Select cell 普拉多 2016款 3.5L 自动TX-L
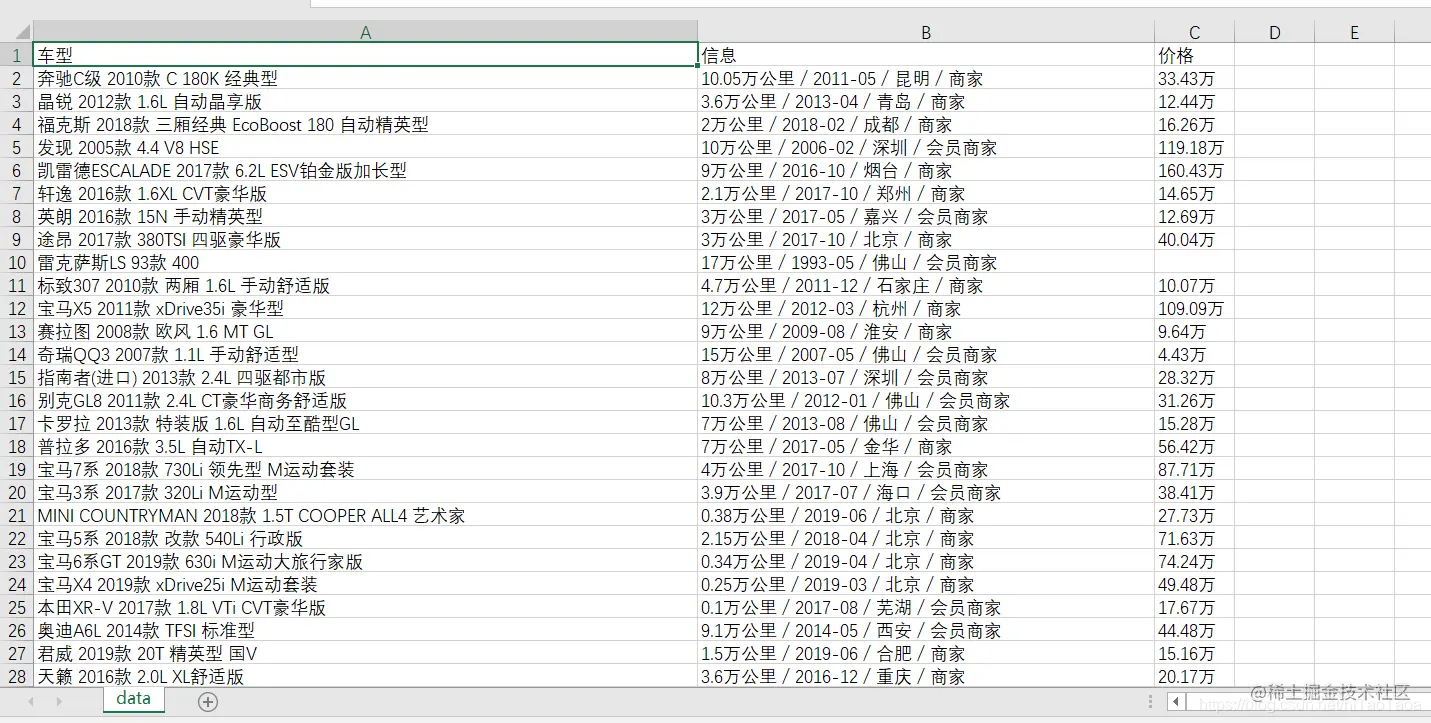The image size is (1431, 723). [366, 446]
